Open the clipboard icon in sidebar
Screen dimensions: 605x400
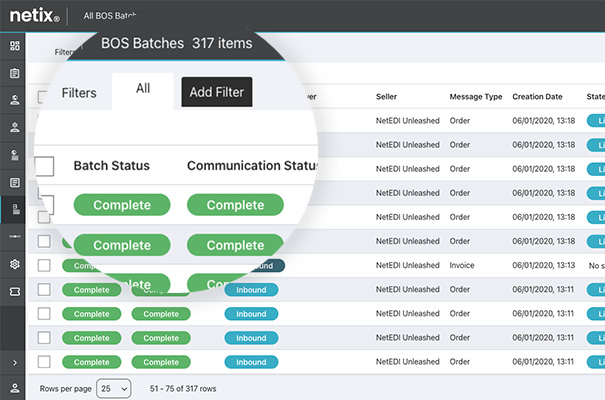(x=15, y=73)
